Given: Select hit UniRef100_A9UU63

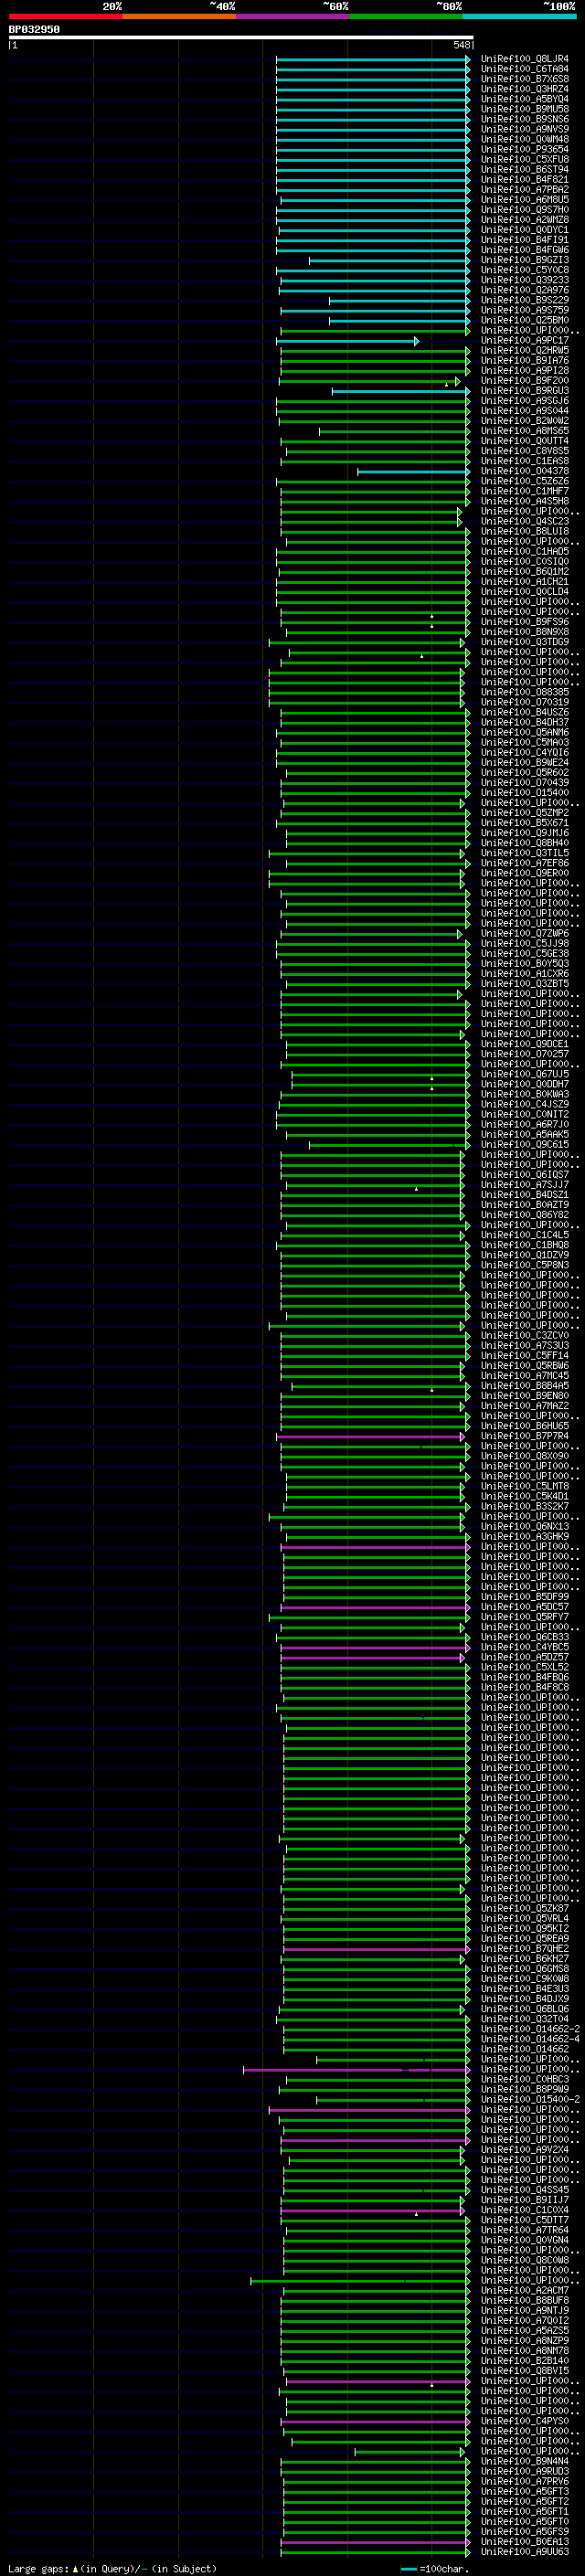Looking at the screenshot, I should 524,2552.
